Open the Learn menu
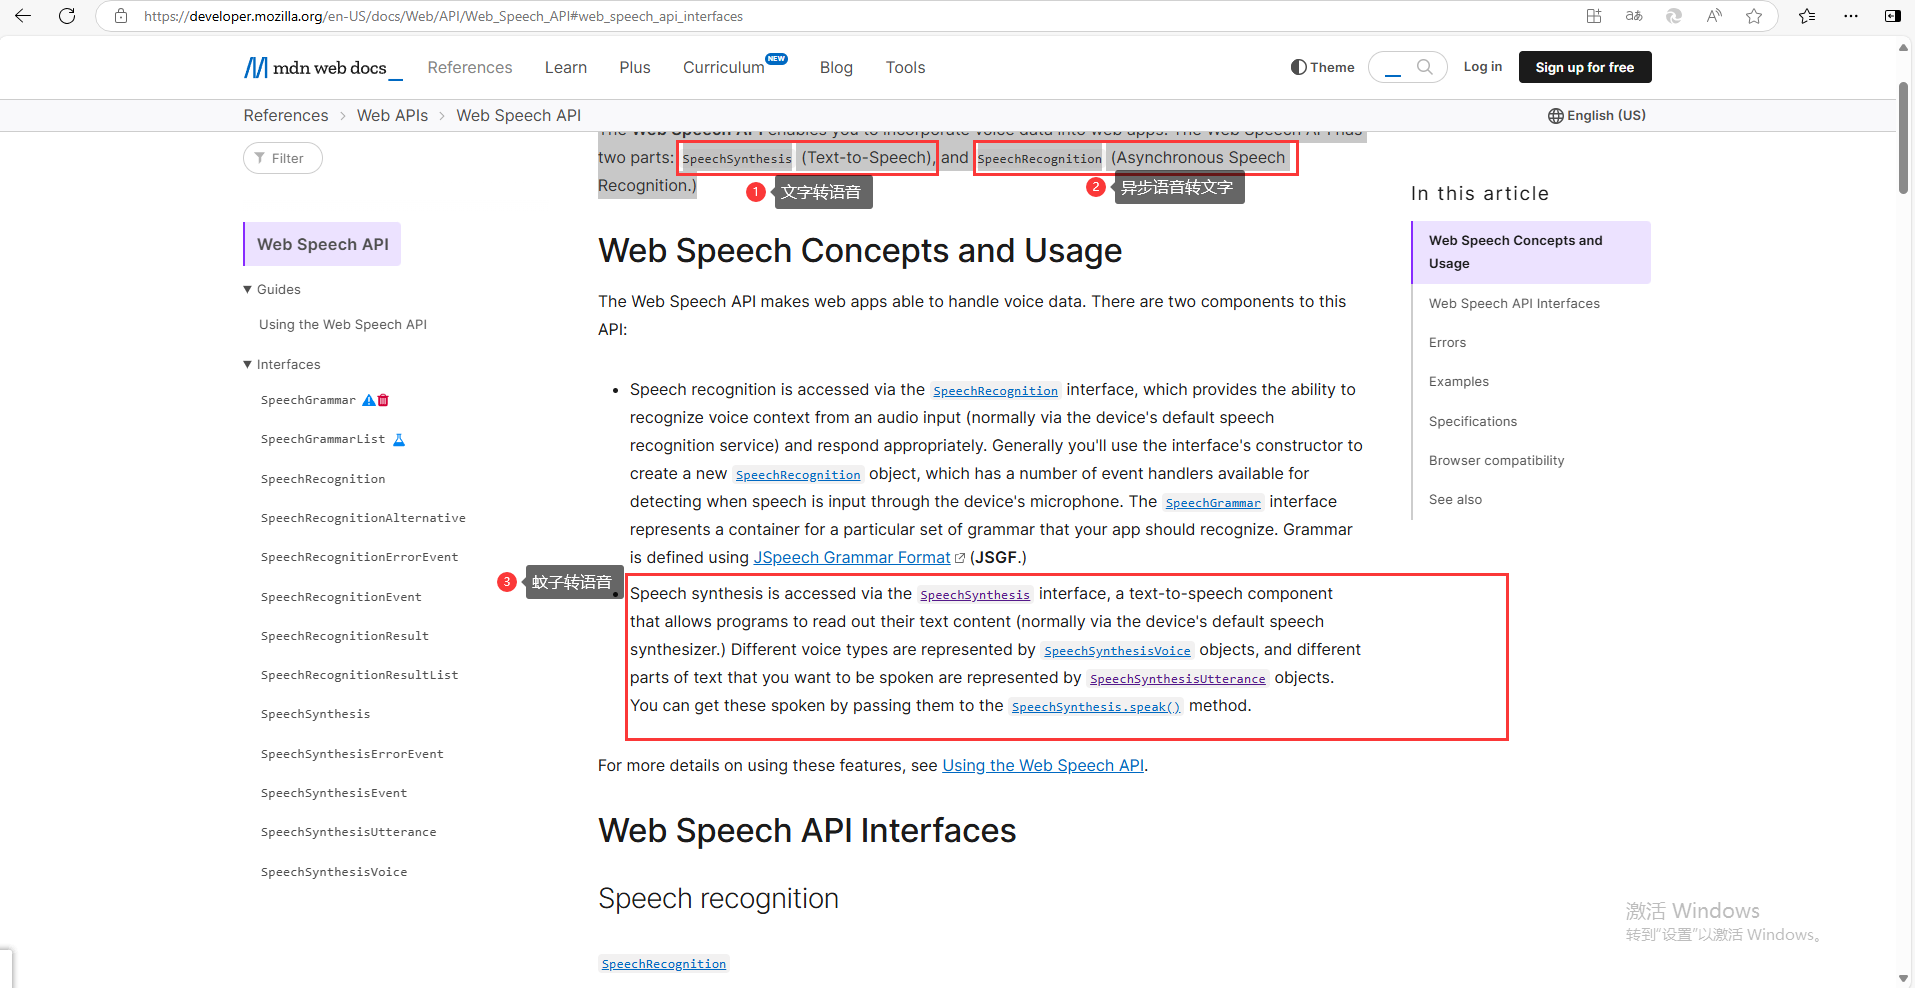Image resolution: width=1915 pixels, height=988 pixels. [566, 67]
